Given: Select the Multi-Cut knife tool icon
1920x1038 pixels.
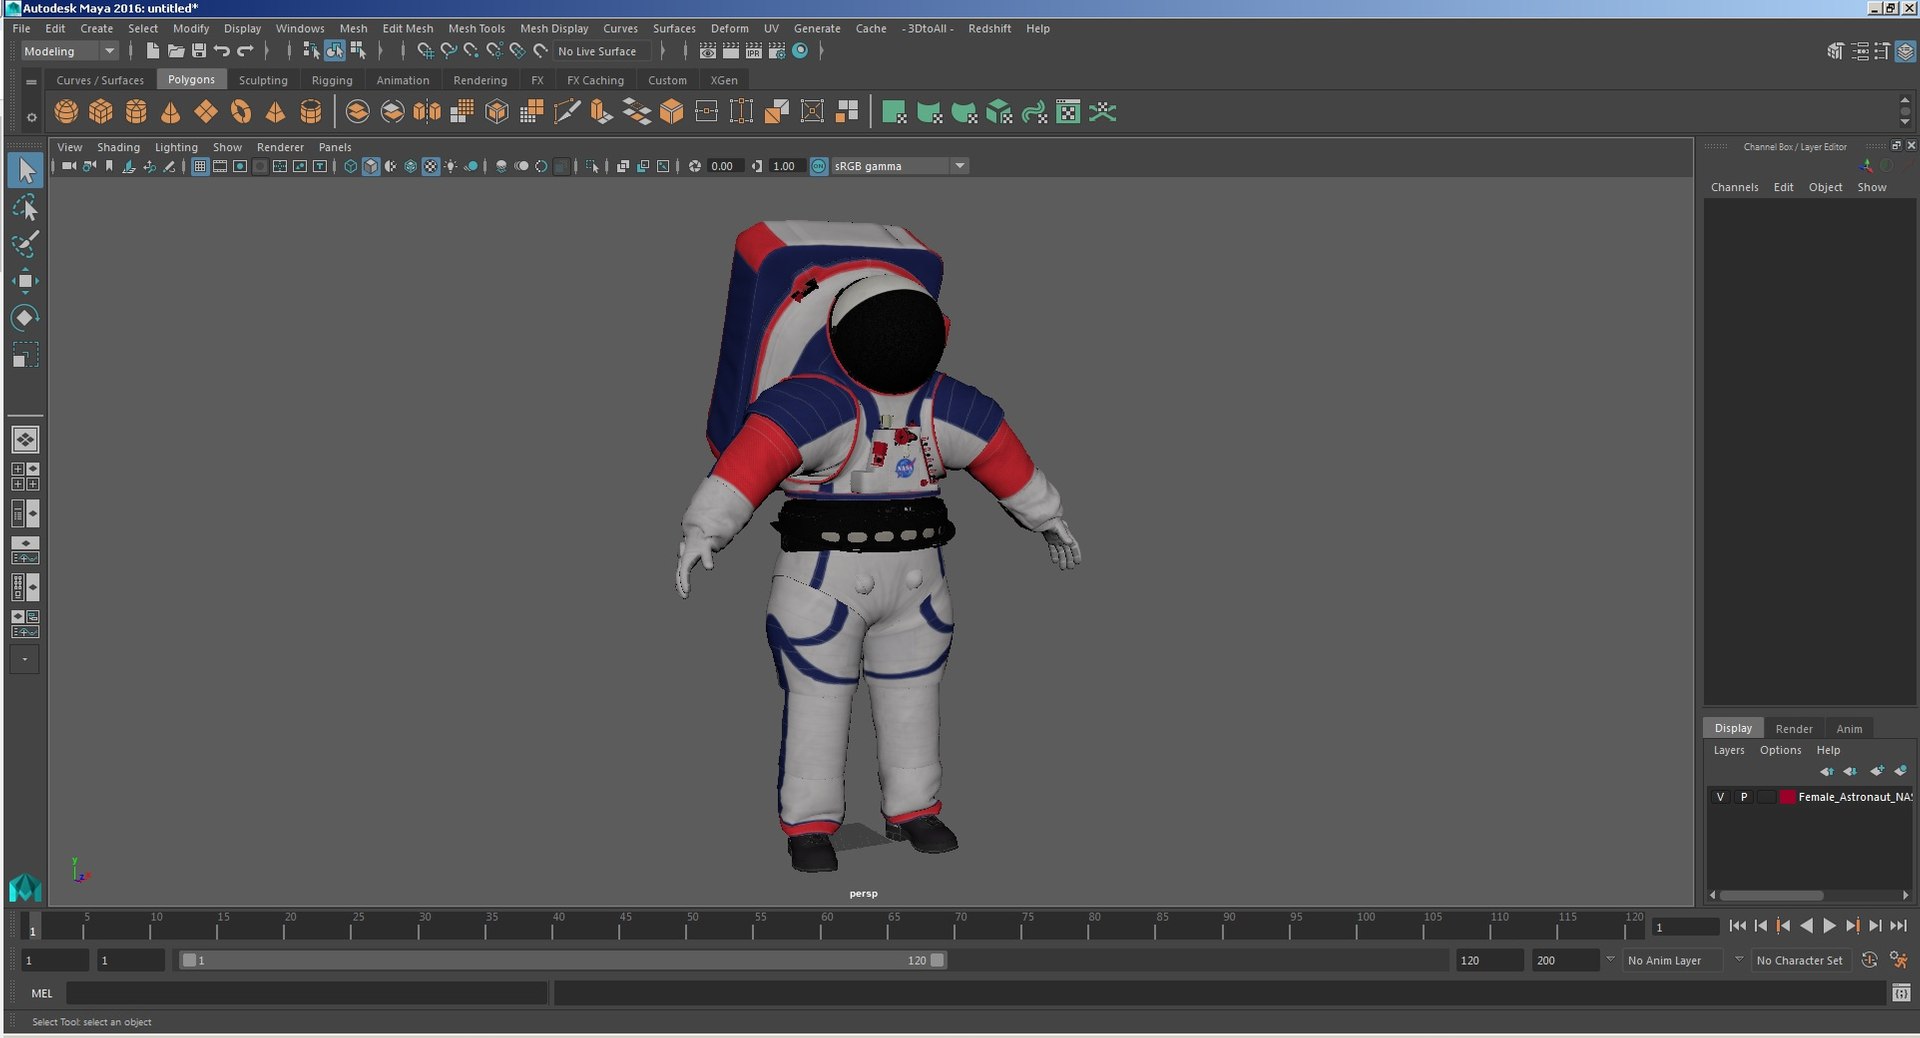Looking at the screenshot, I should click(567, 112).
